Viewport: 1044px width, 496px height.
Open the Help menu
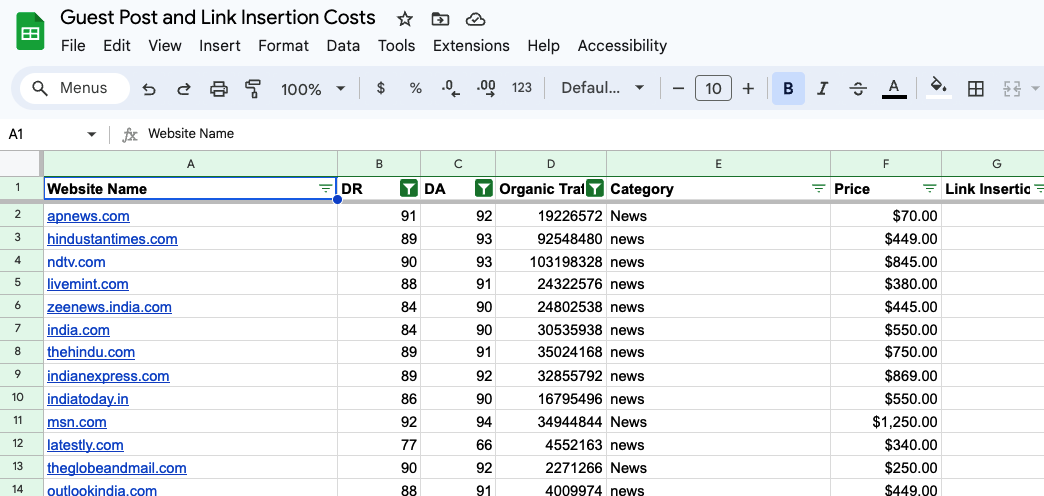[x=543, y=46]
